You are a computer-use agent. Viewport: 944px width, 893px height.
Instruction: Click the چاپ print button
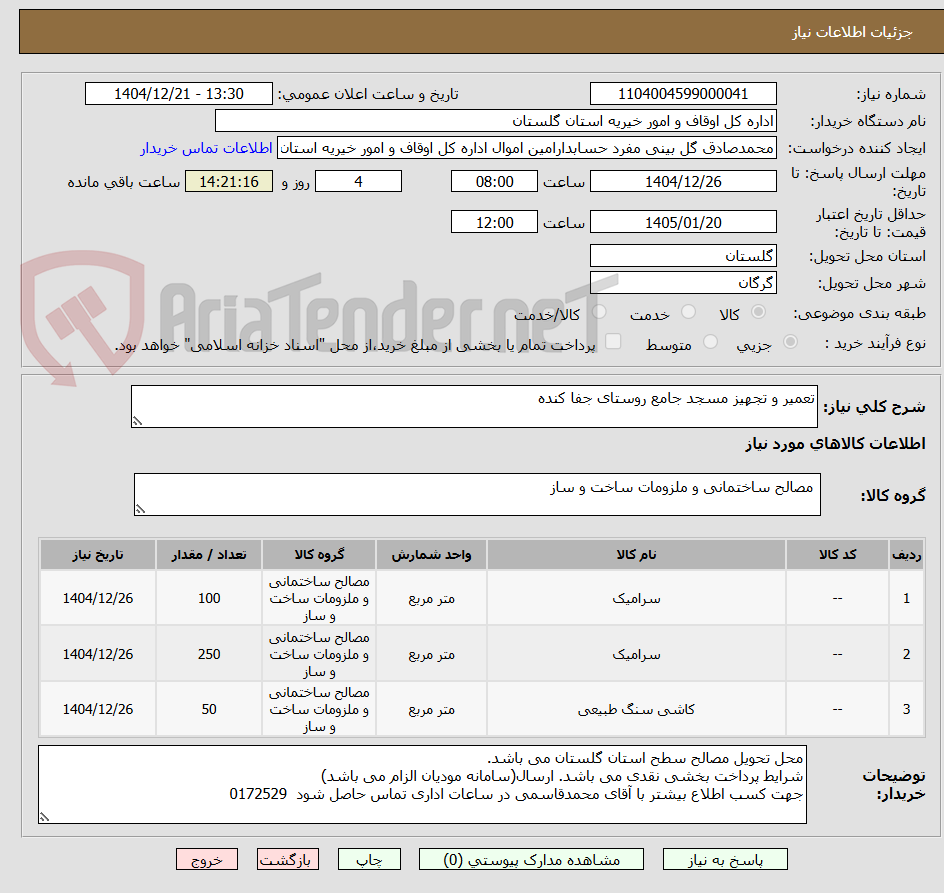369,859
